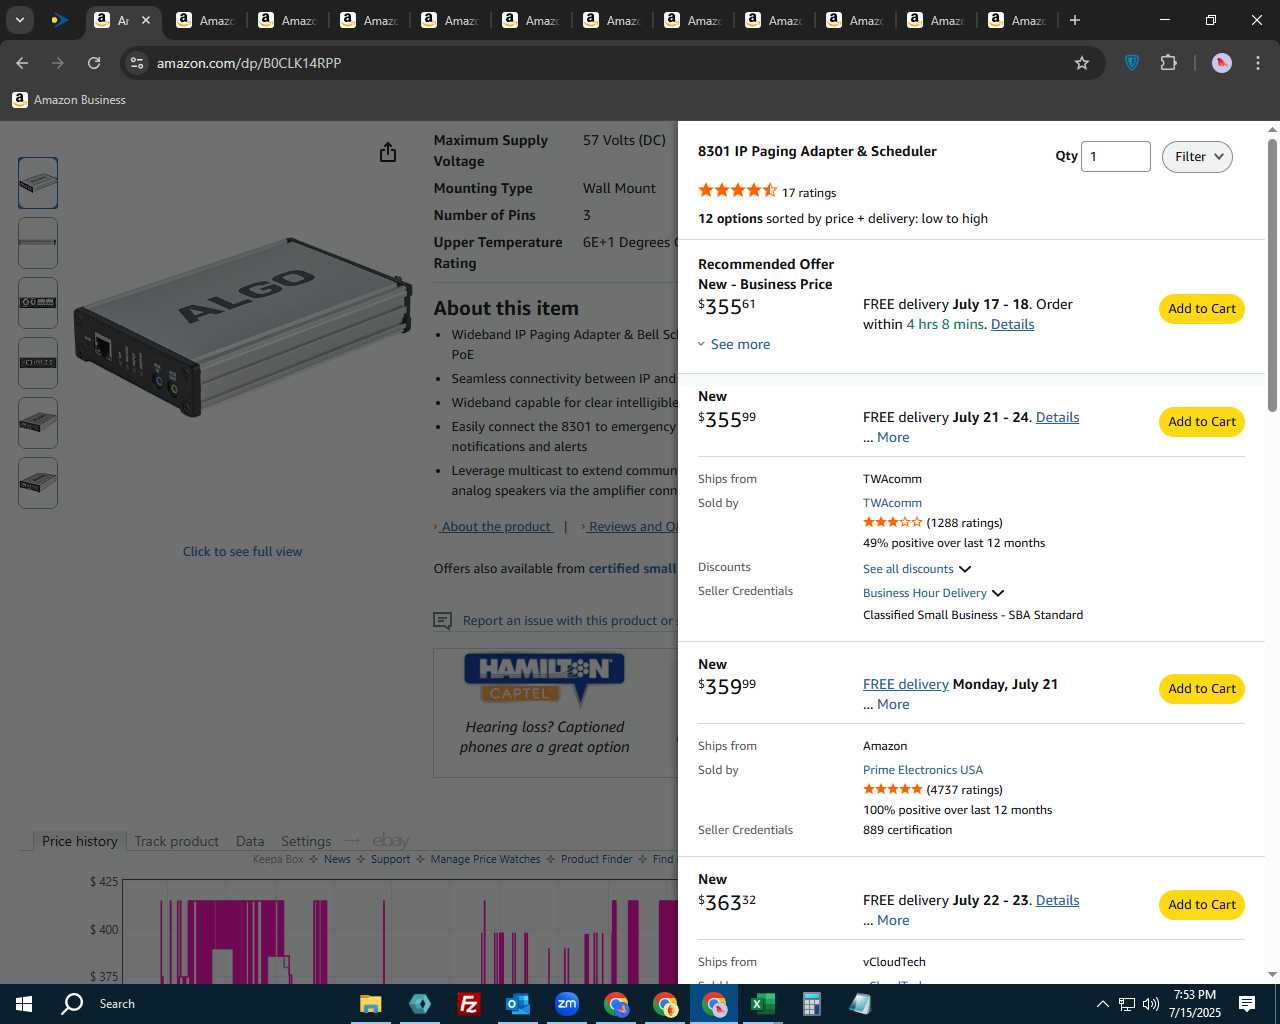This screenshot has height=1024, width=1280.
Task: Select the third product thumbnail
Action: 38,303
